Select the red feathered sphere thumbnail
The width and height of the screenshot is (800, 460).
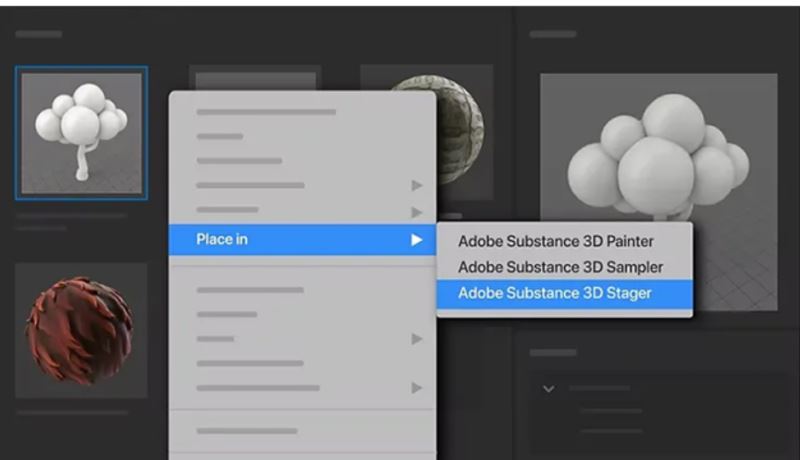[81, 330]
